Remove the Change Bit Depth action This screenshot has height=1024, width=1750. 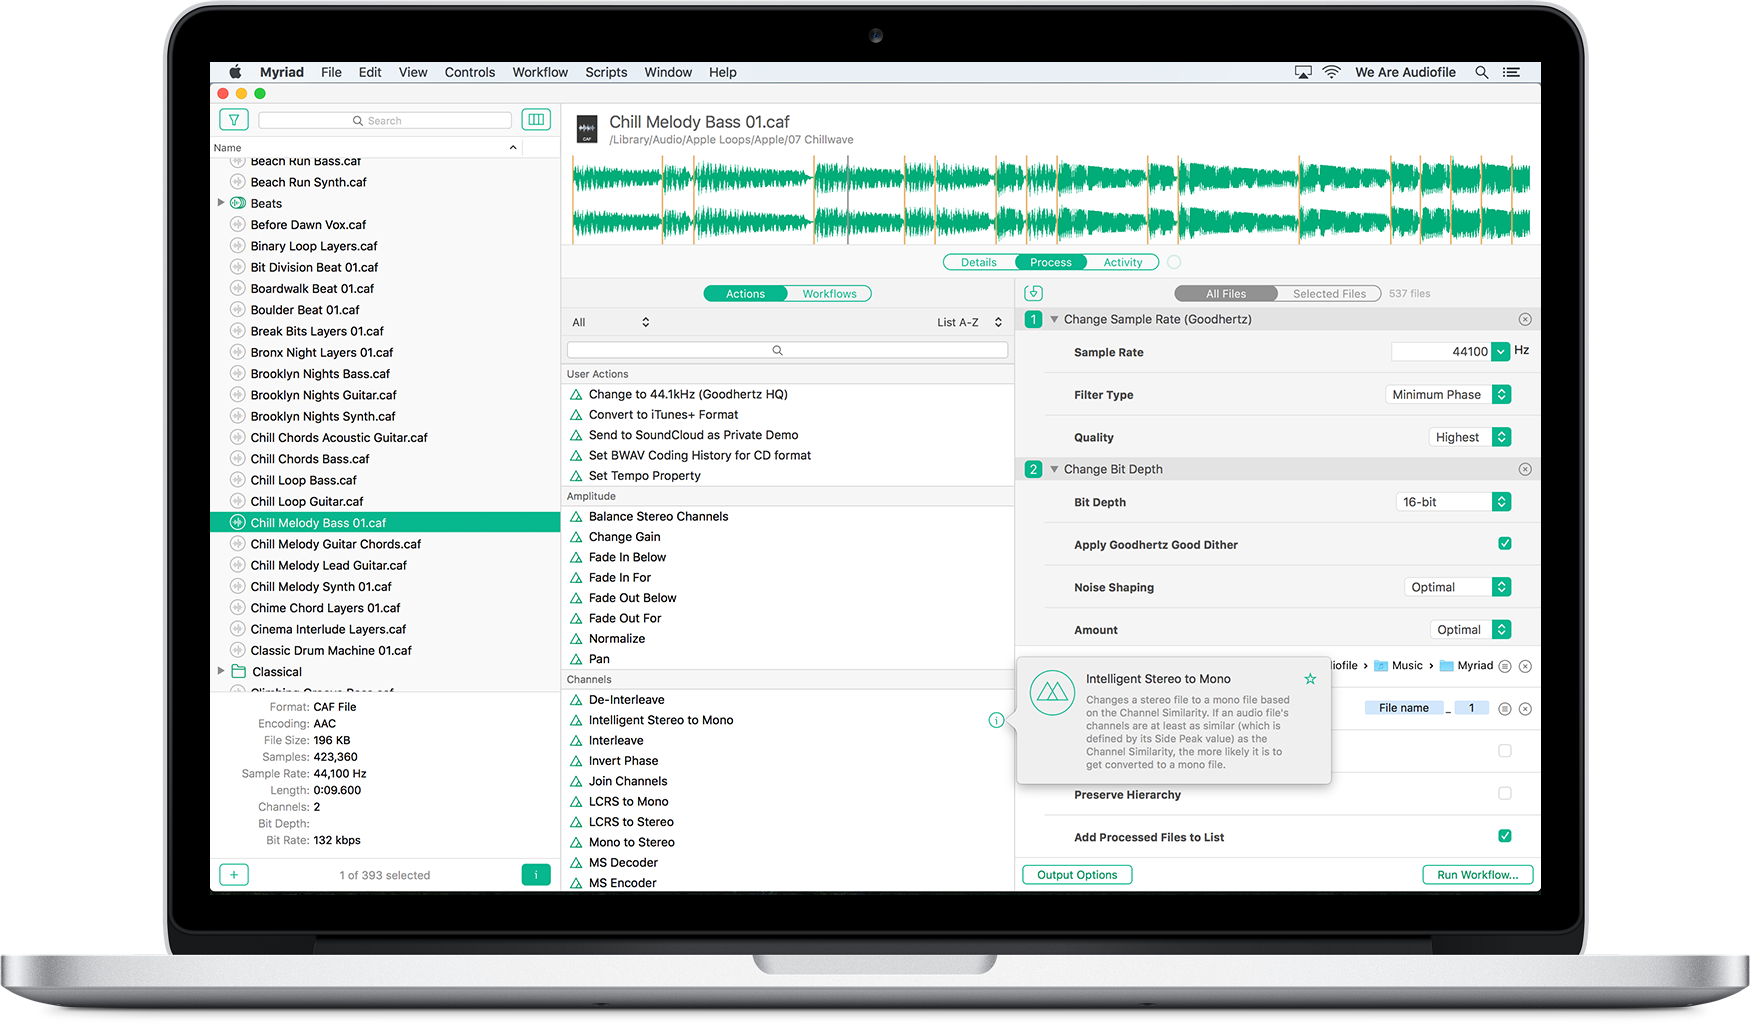(x=1525, y=469)
